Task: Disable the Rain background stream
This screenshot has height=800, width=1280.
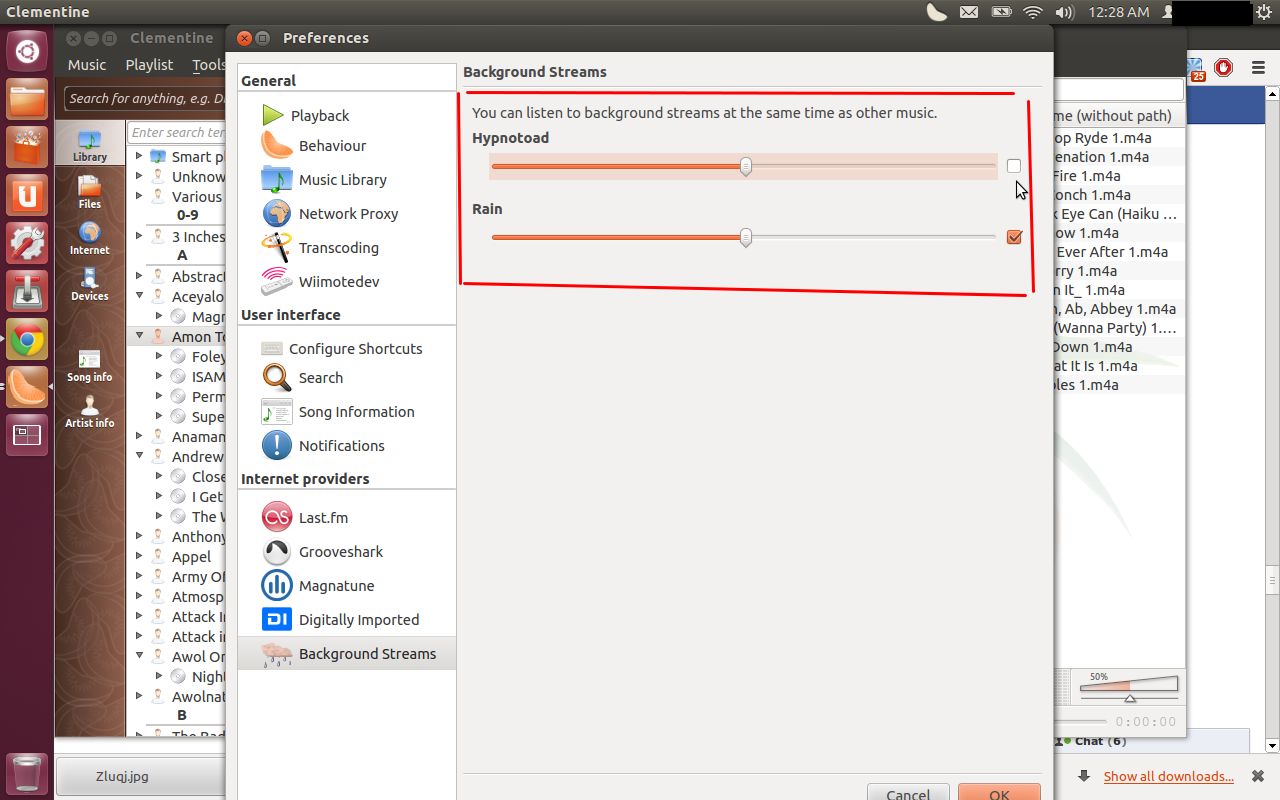Action: [1014, 237]
